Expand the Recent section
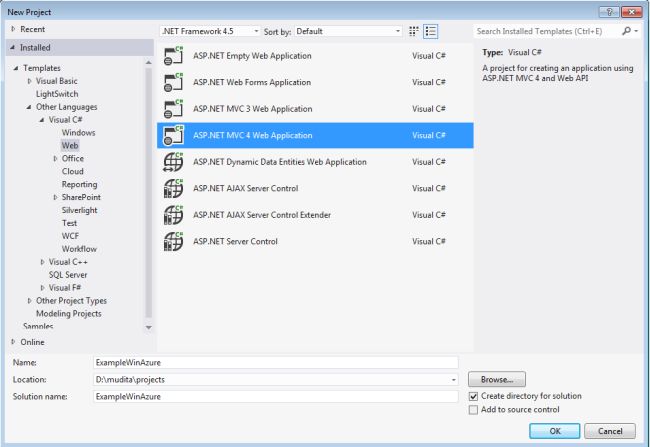Screen dimensions: 650x447 point(13,29)
